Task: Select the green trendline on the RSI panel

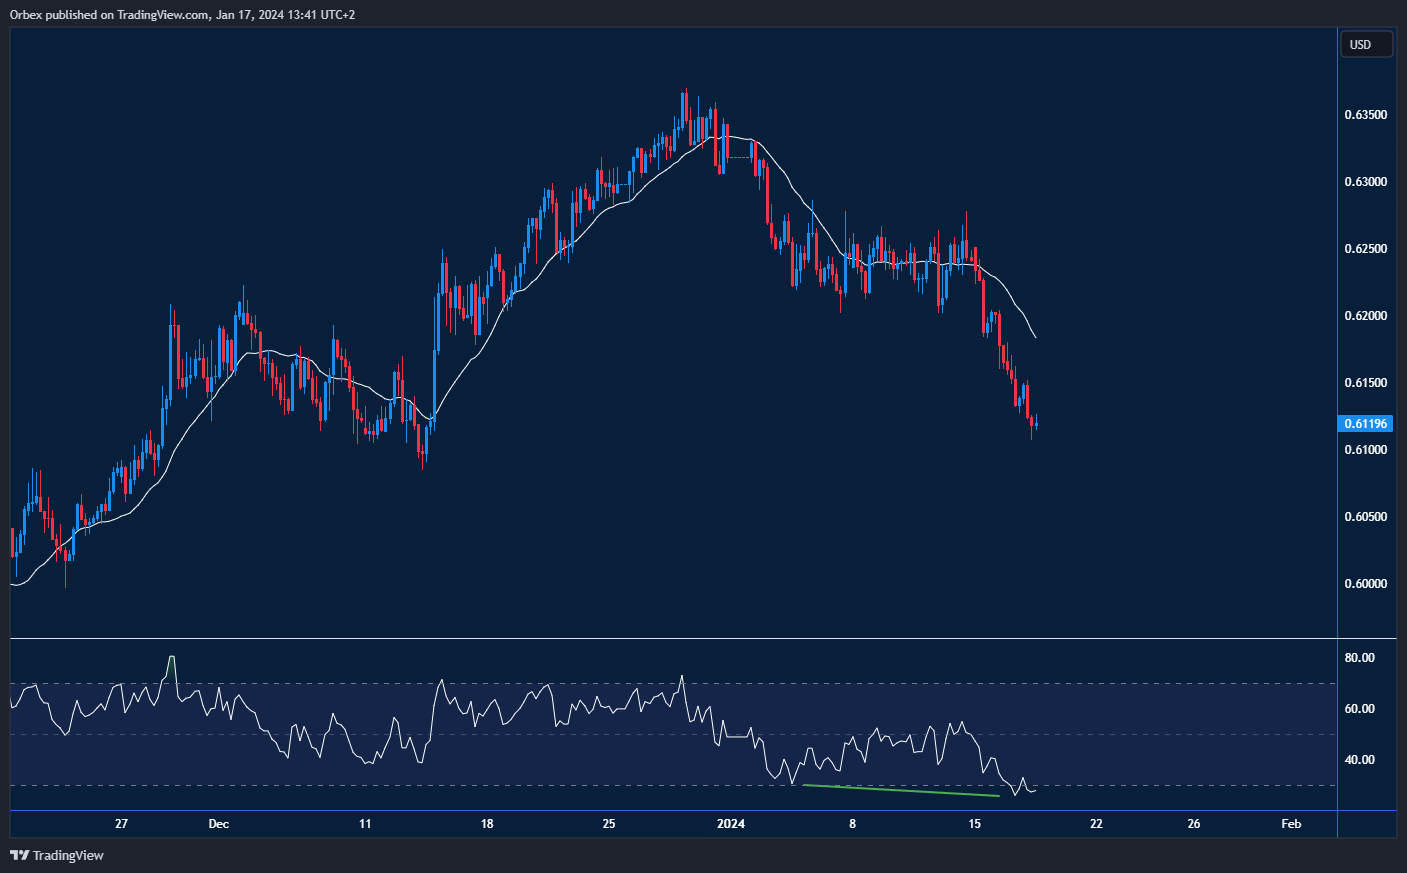Action: pyautogui.click(x=900, y=791)
